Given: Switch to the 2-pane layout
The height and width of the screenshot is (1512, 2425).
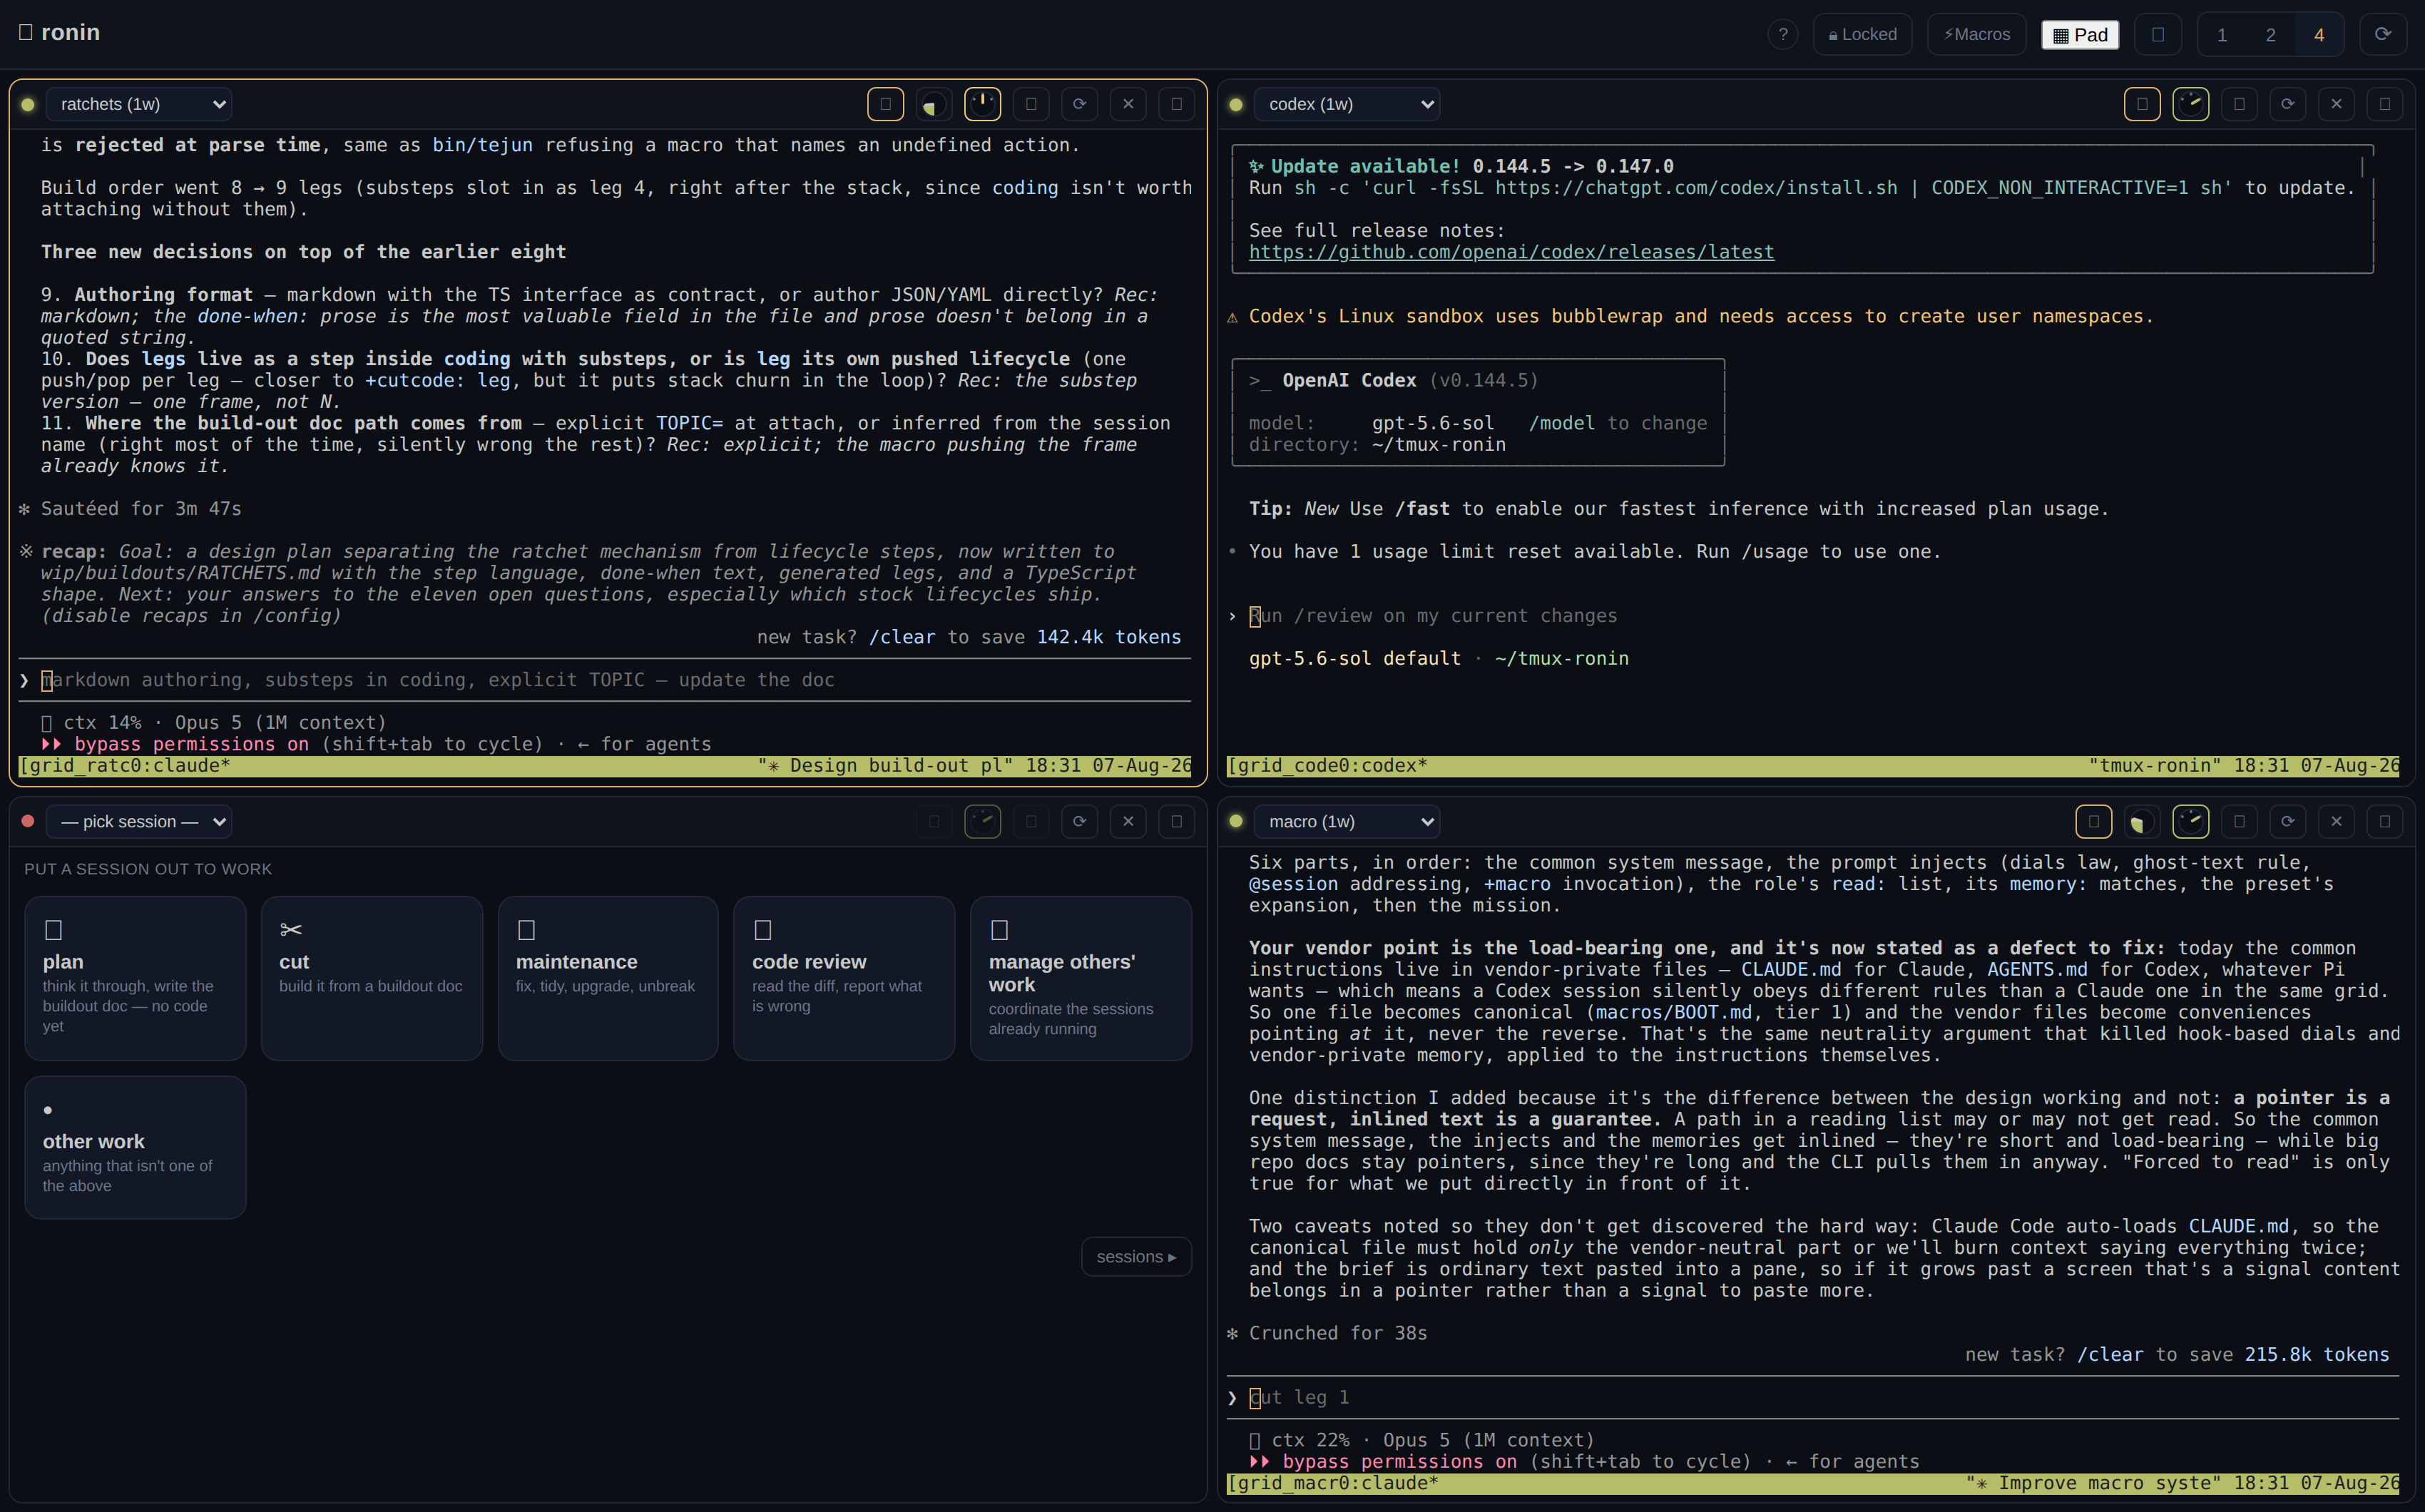Looking at the screenshot, I should (2270, 35).
